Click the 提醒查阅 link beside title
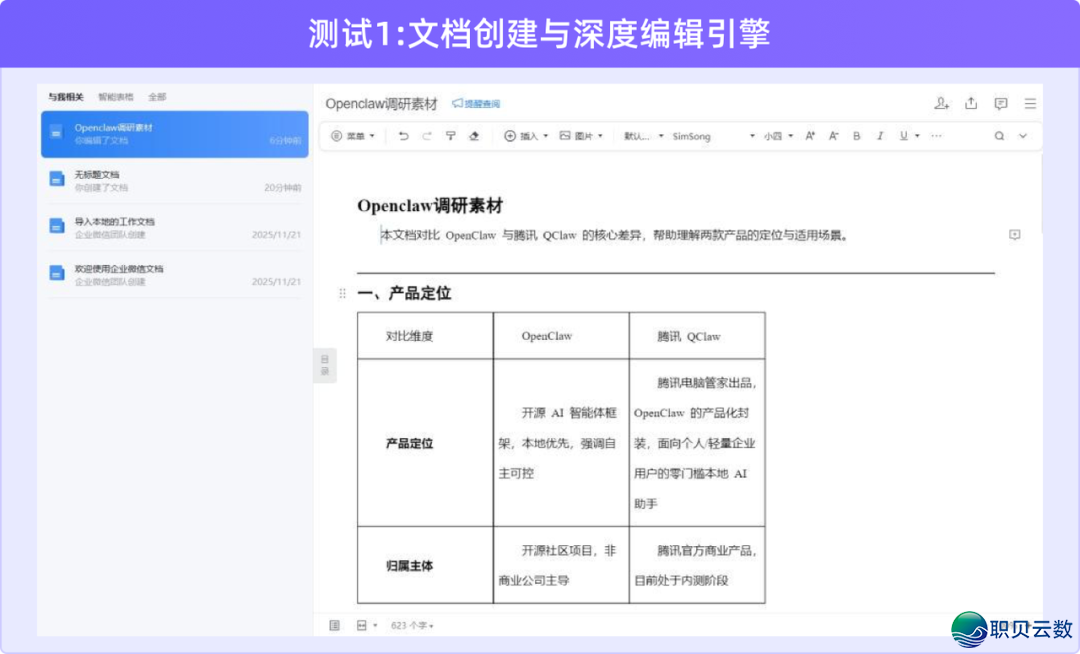This screenshot has width=1080, height=654. click(476, 104)
